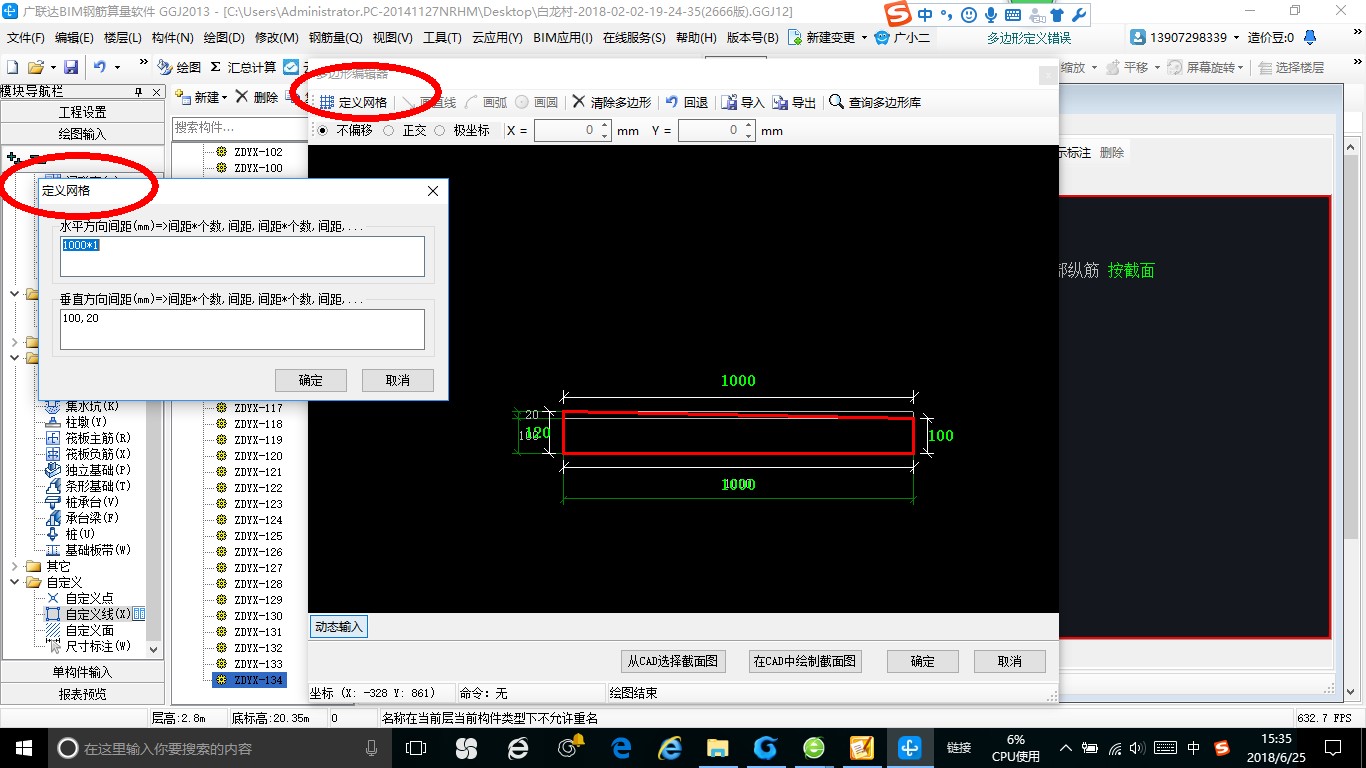
Task: Click 清除多边形 in polygon editor
Action: [x=611, y=102]
